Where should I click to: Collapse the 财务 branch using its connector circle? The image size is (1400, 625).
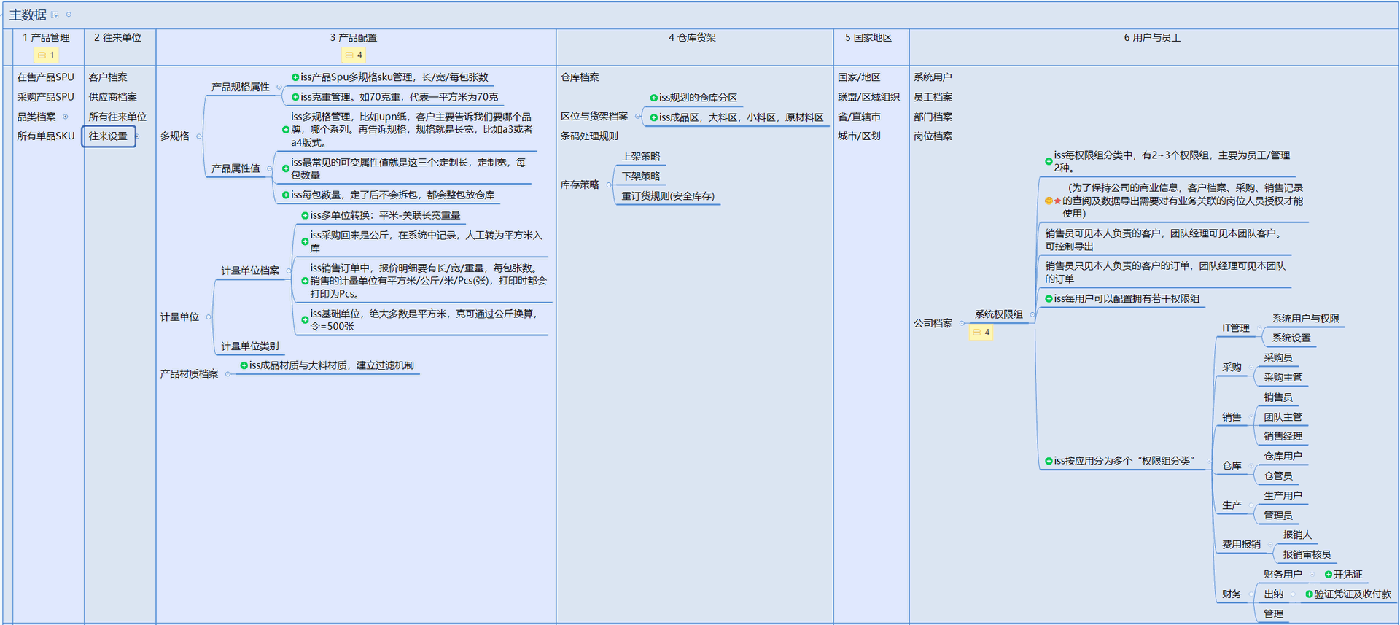[1250, 594]
